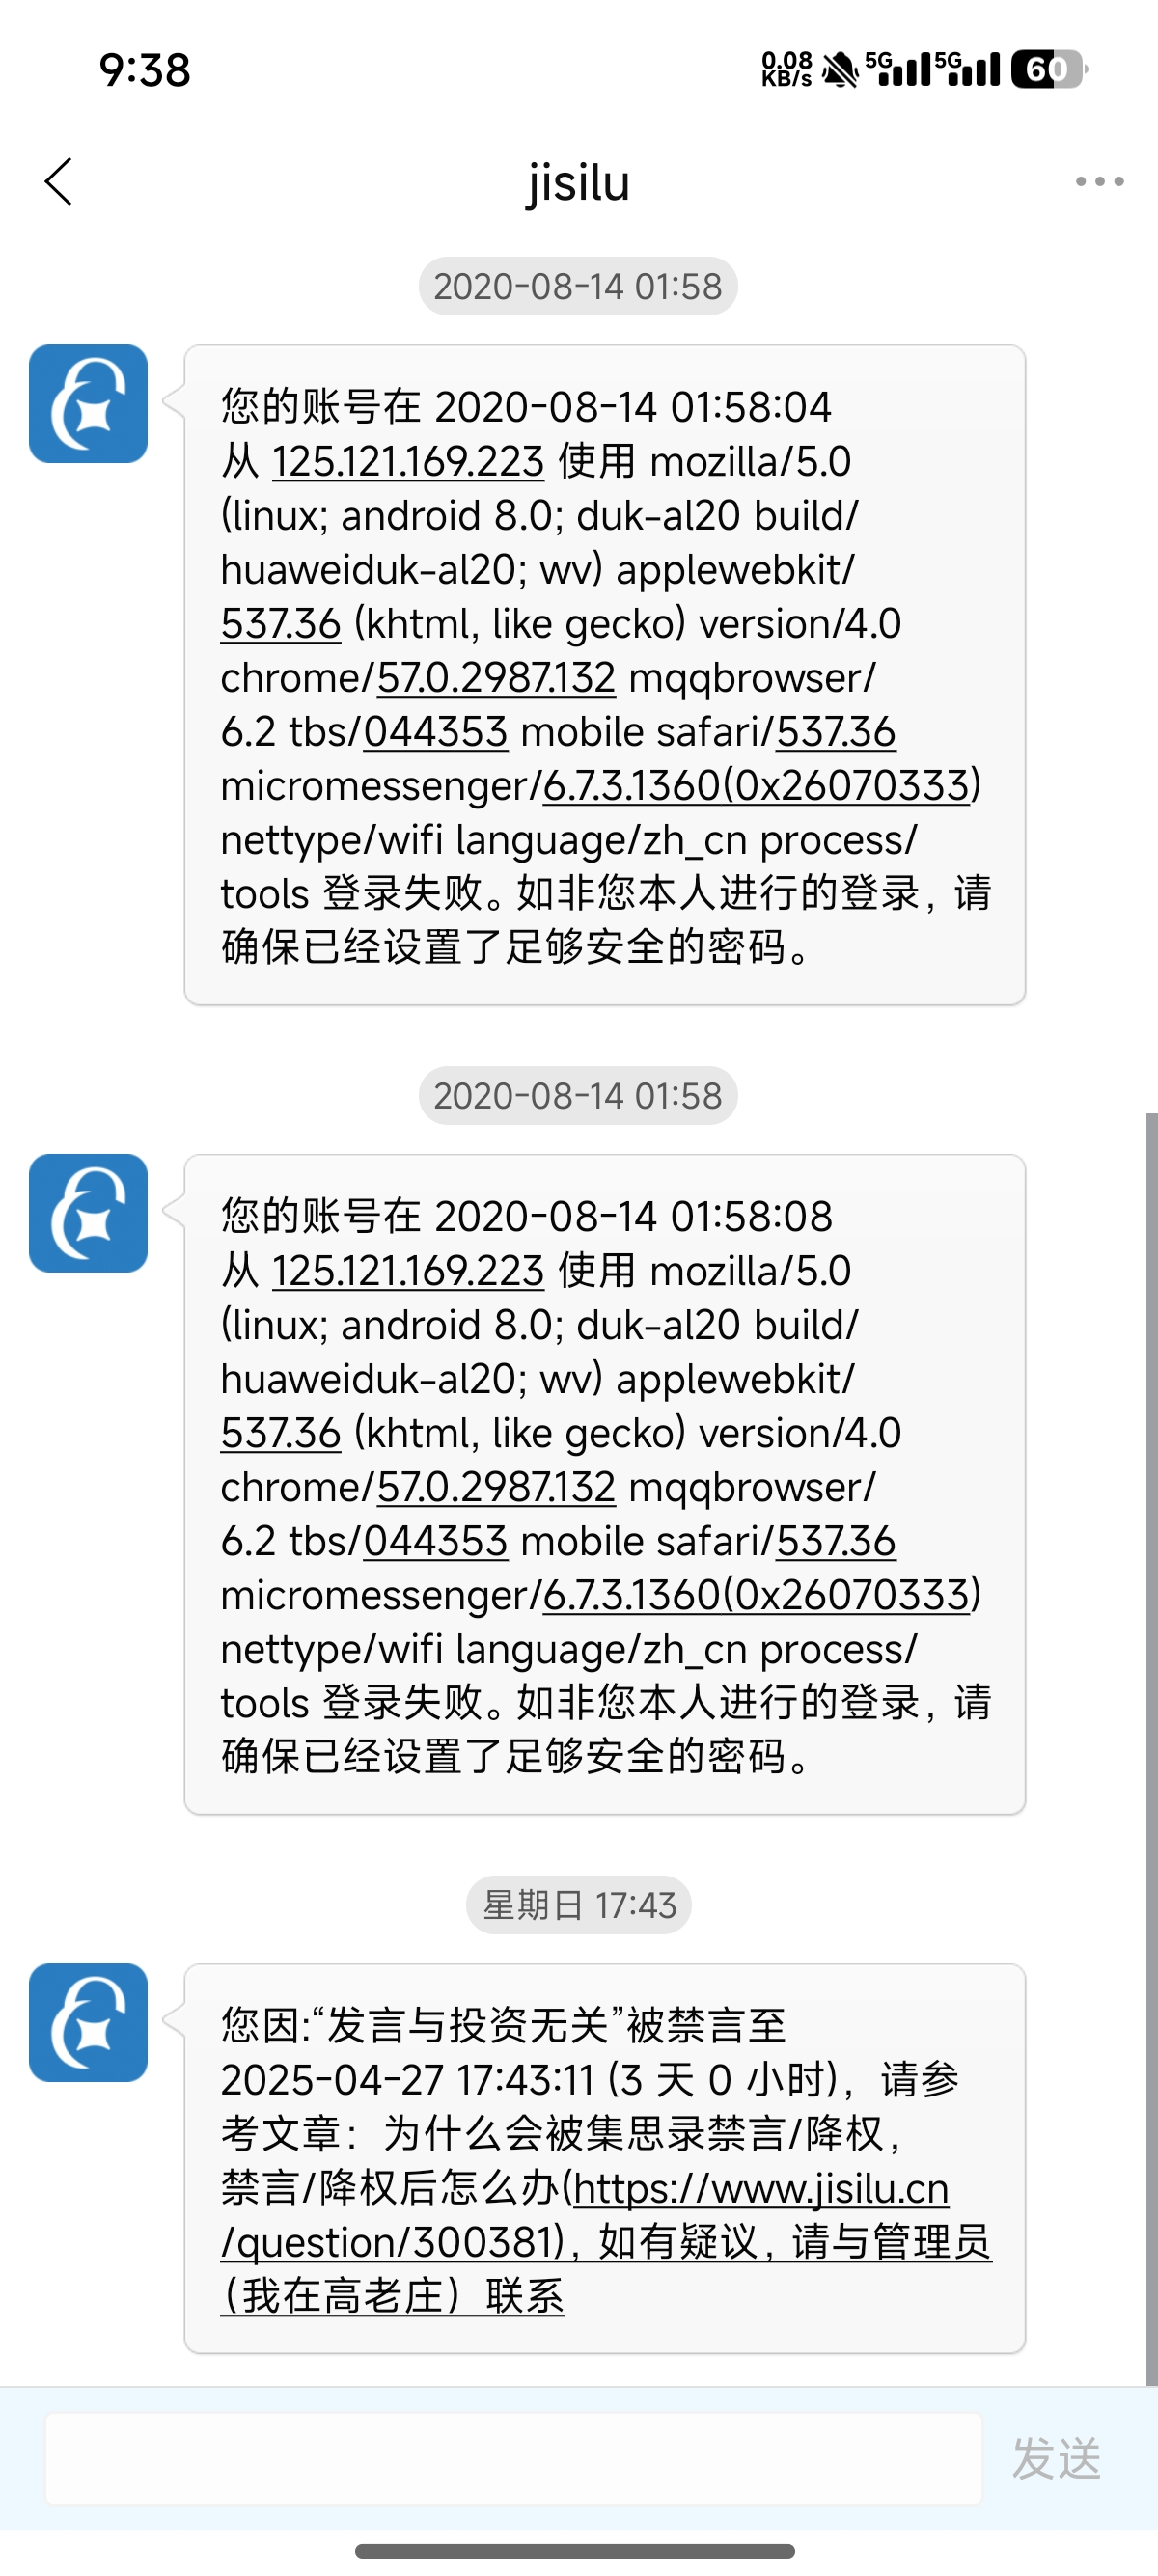Tap the jisilu chat title

click(579, 182)
